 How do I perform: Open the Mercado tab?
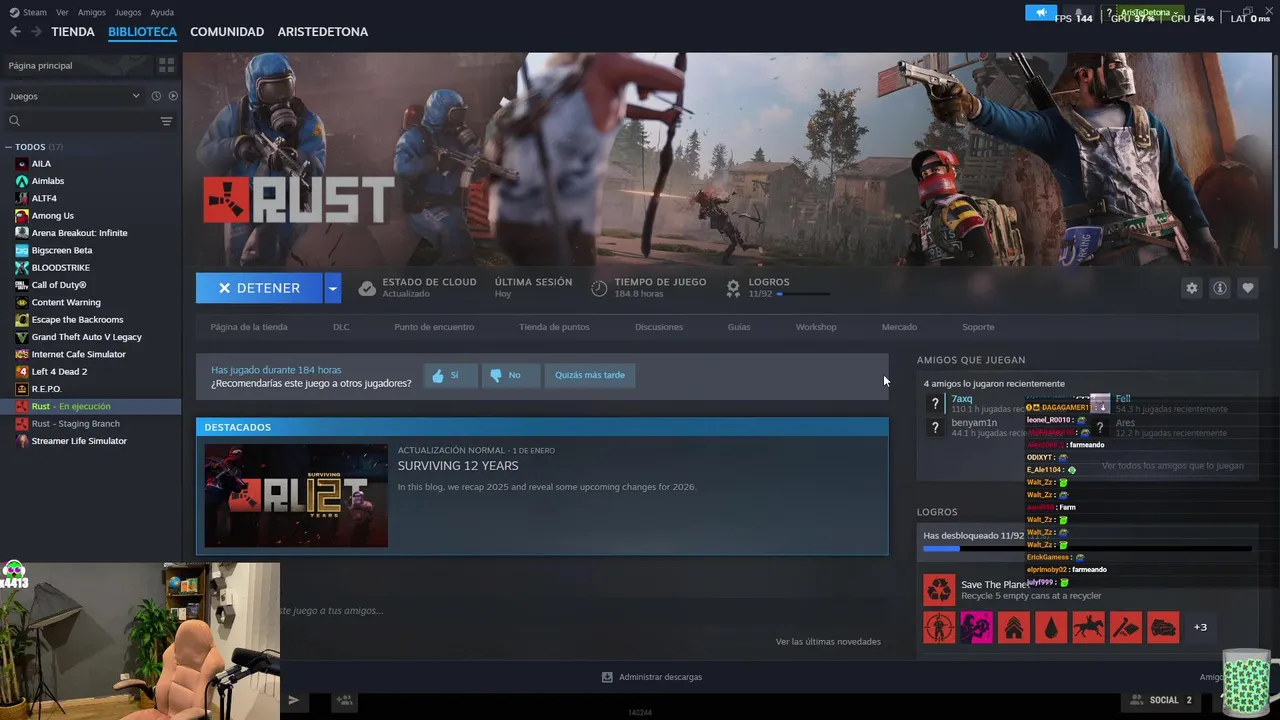(x=899, y=327)
